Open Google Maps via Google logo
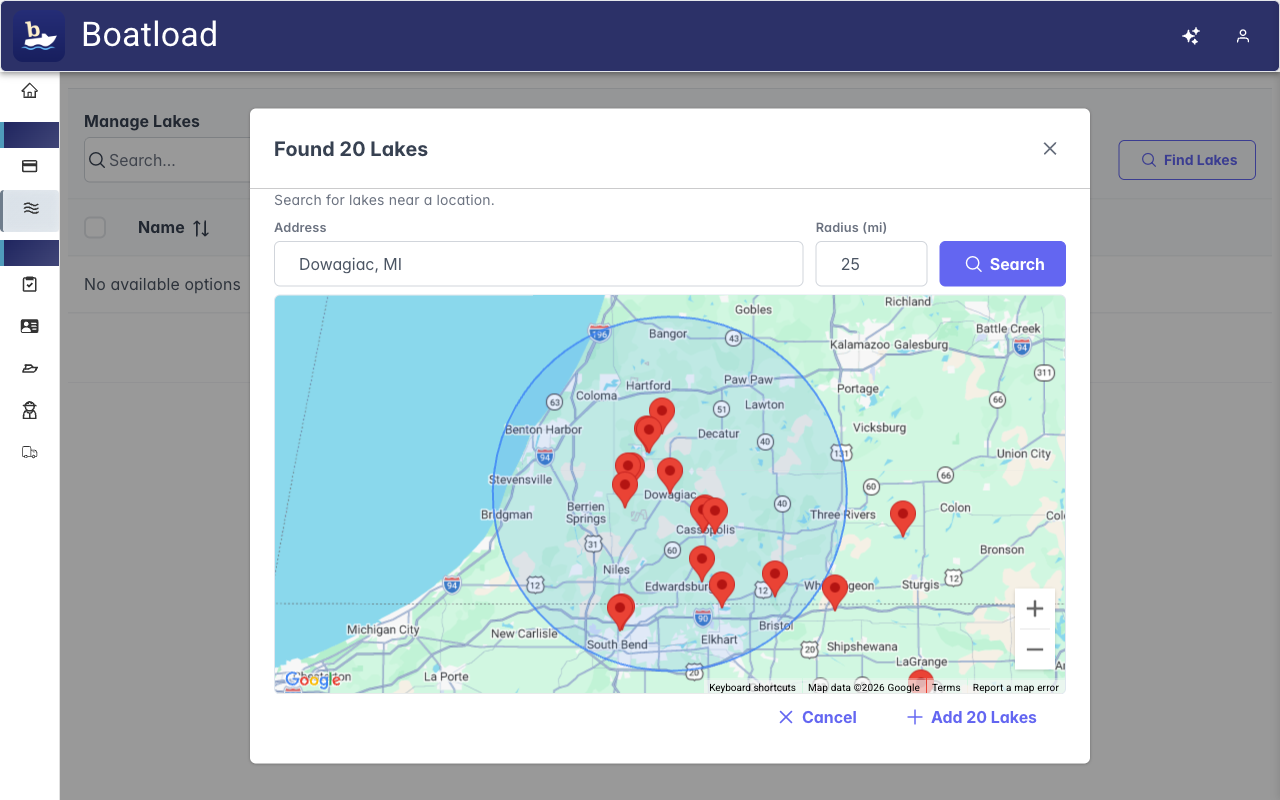Image resolution: width=1280 pixels, height=800 pixels. pos(312,680)
